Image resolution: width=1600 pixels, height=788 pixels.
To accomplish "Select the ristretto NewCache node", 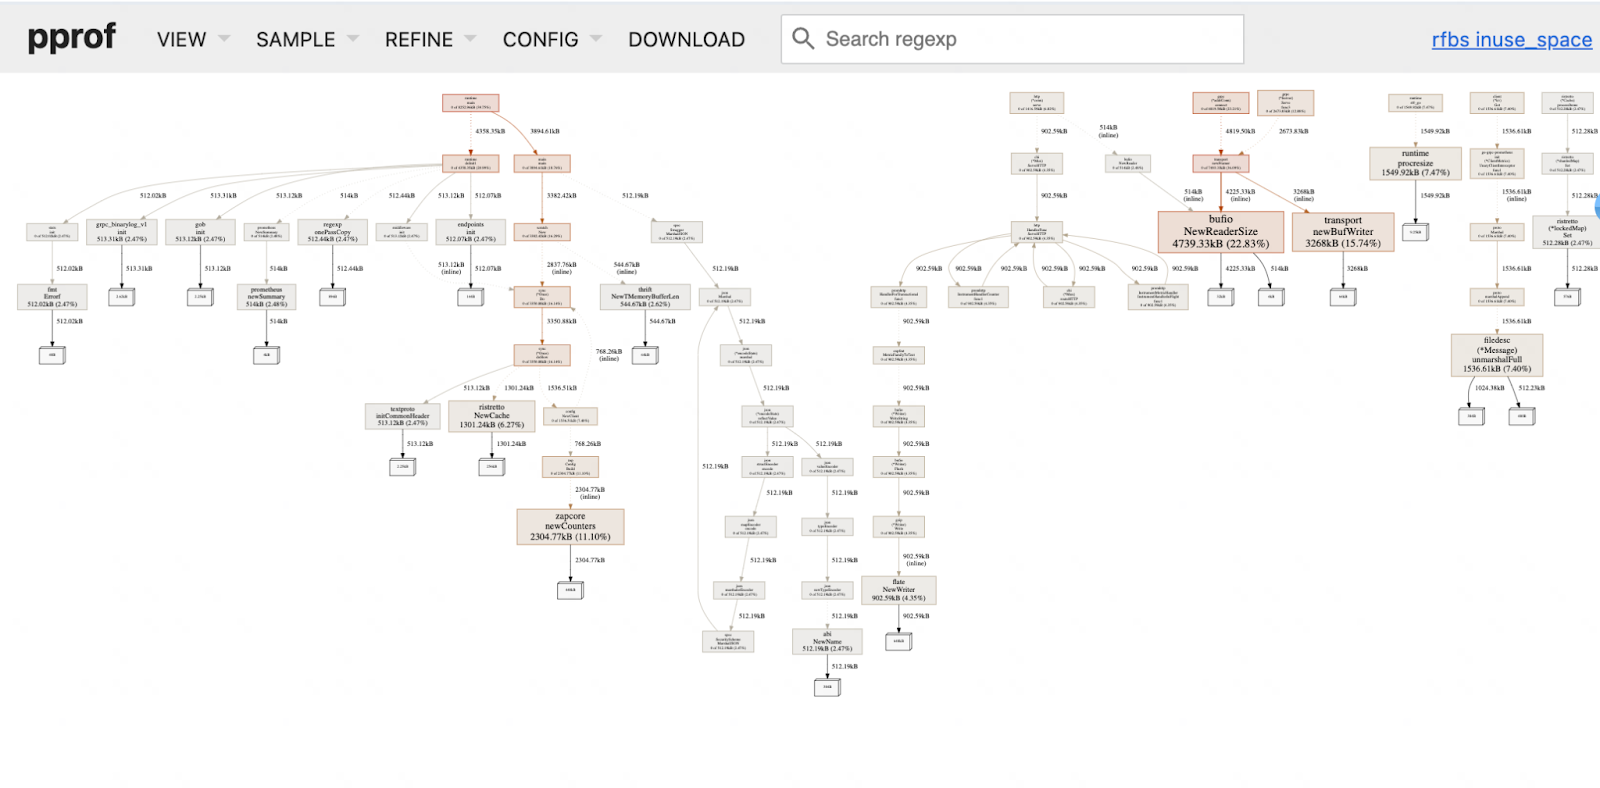I will pos(492,416).
